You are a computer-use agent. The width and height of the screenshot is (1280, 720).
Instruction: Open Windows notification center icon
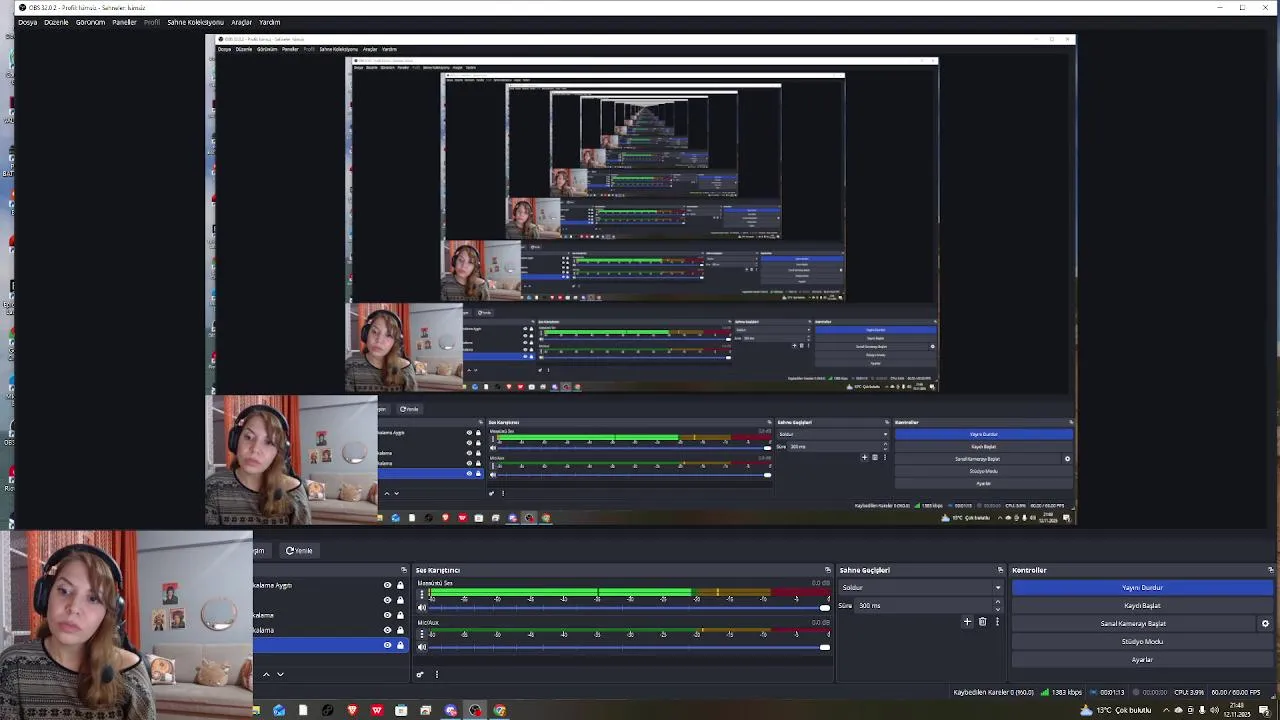click(x=1264, y=711)
